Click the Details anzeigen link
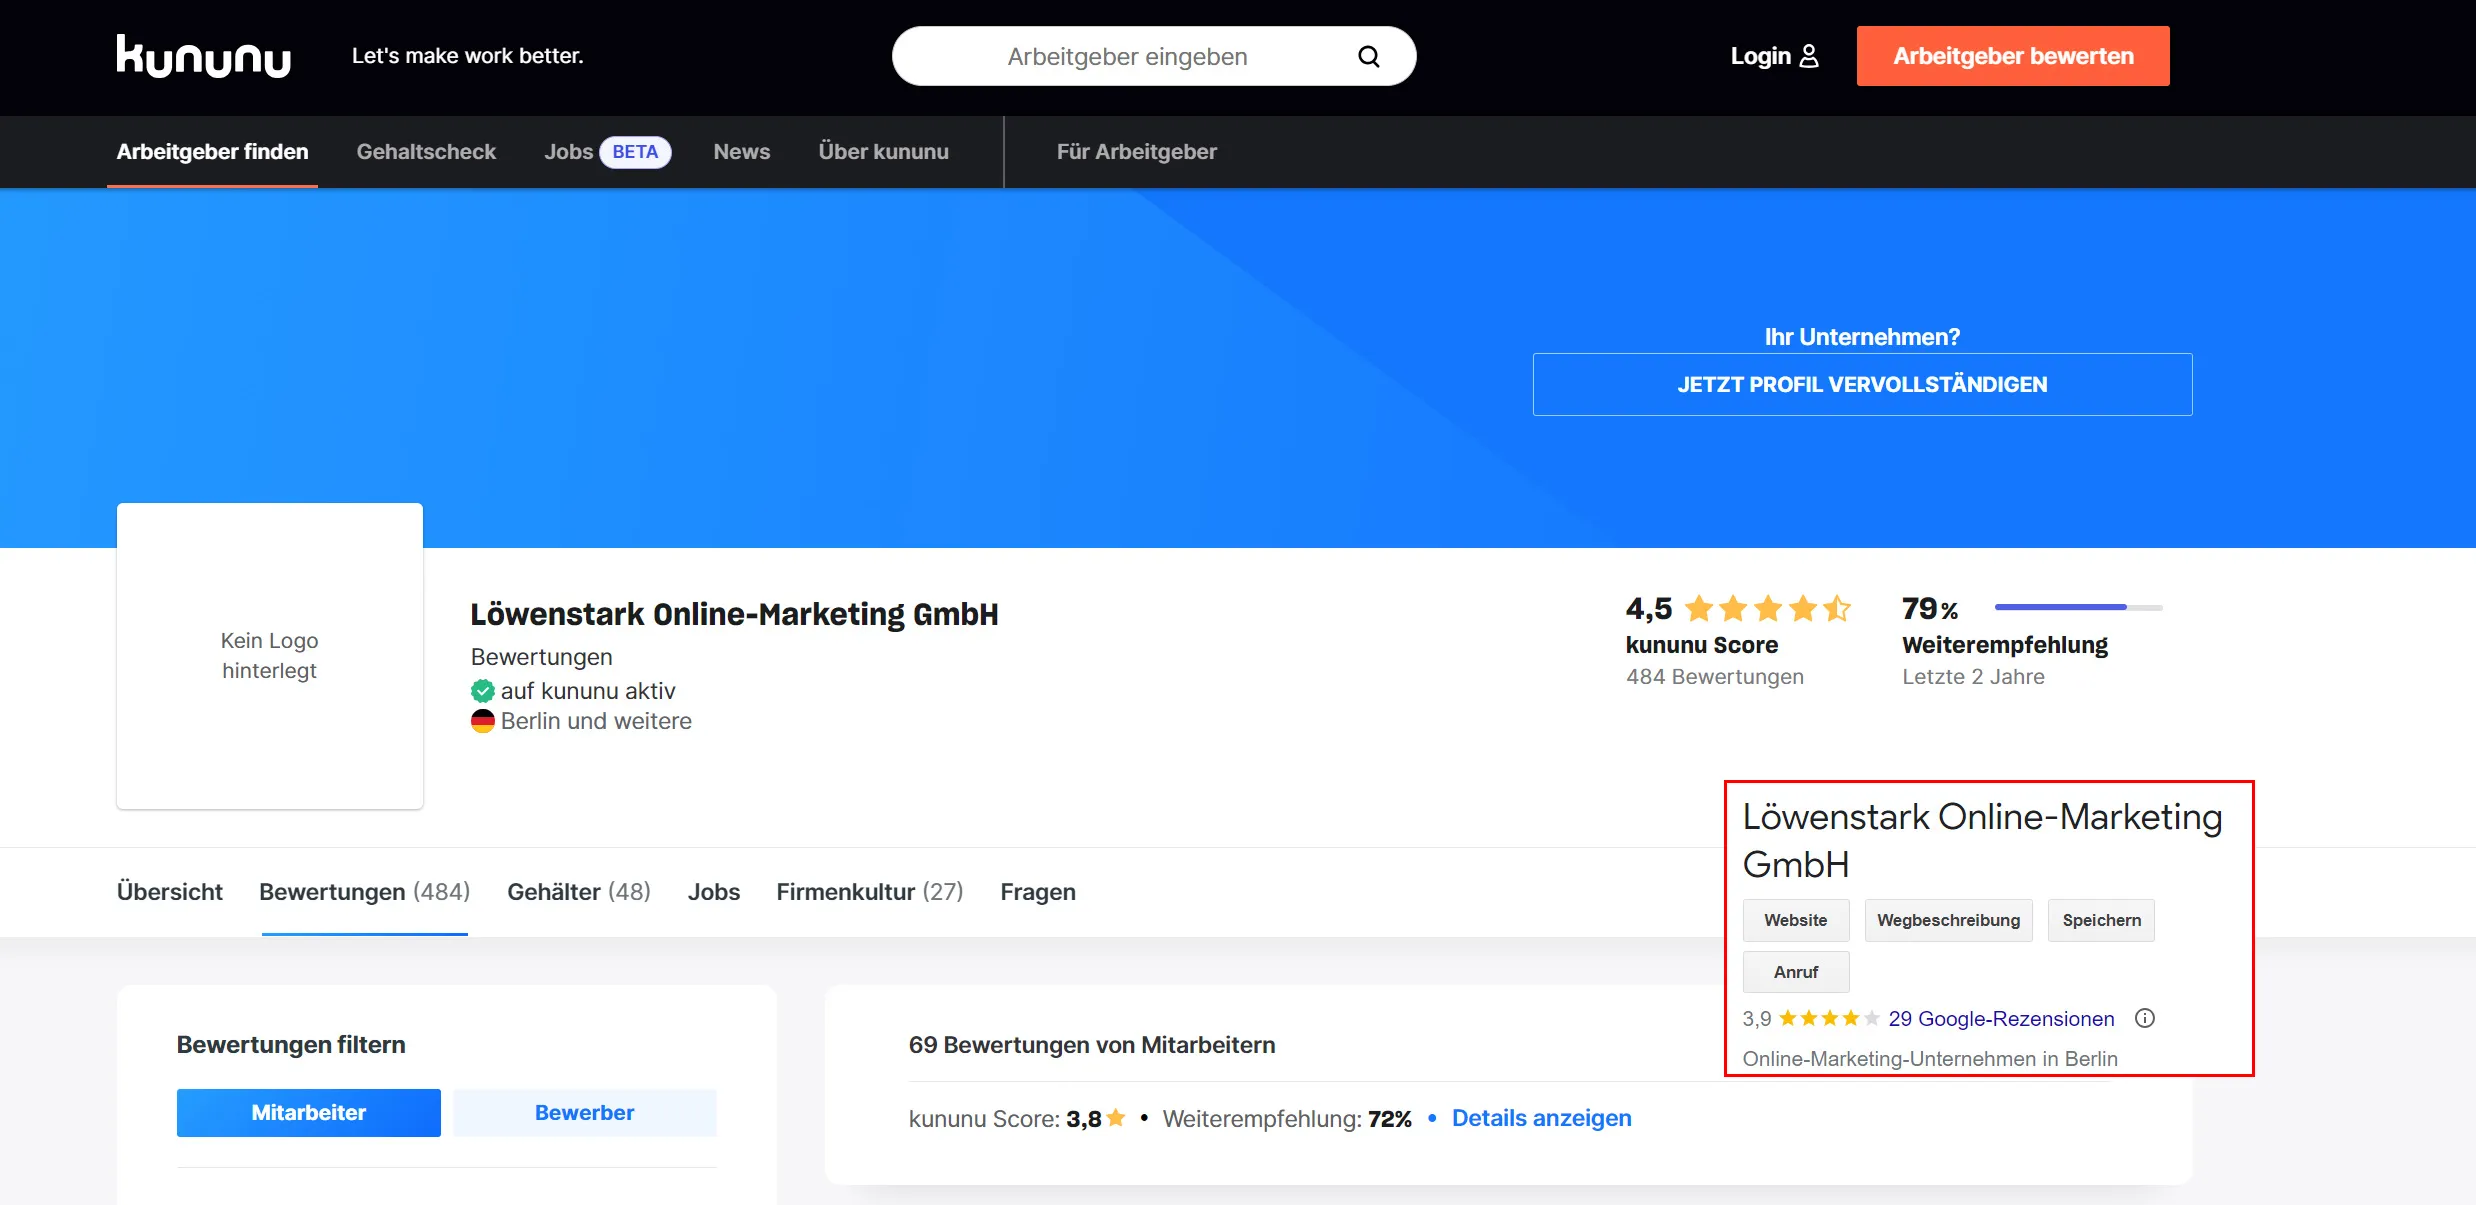The width and height of the screenshot is (2476, 1205). (x=1542, y=1118)
